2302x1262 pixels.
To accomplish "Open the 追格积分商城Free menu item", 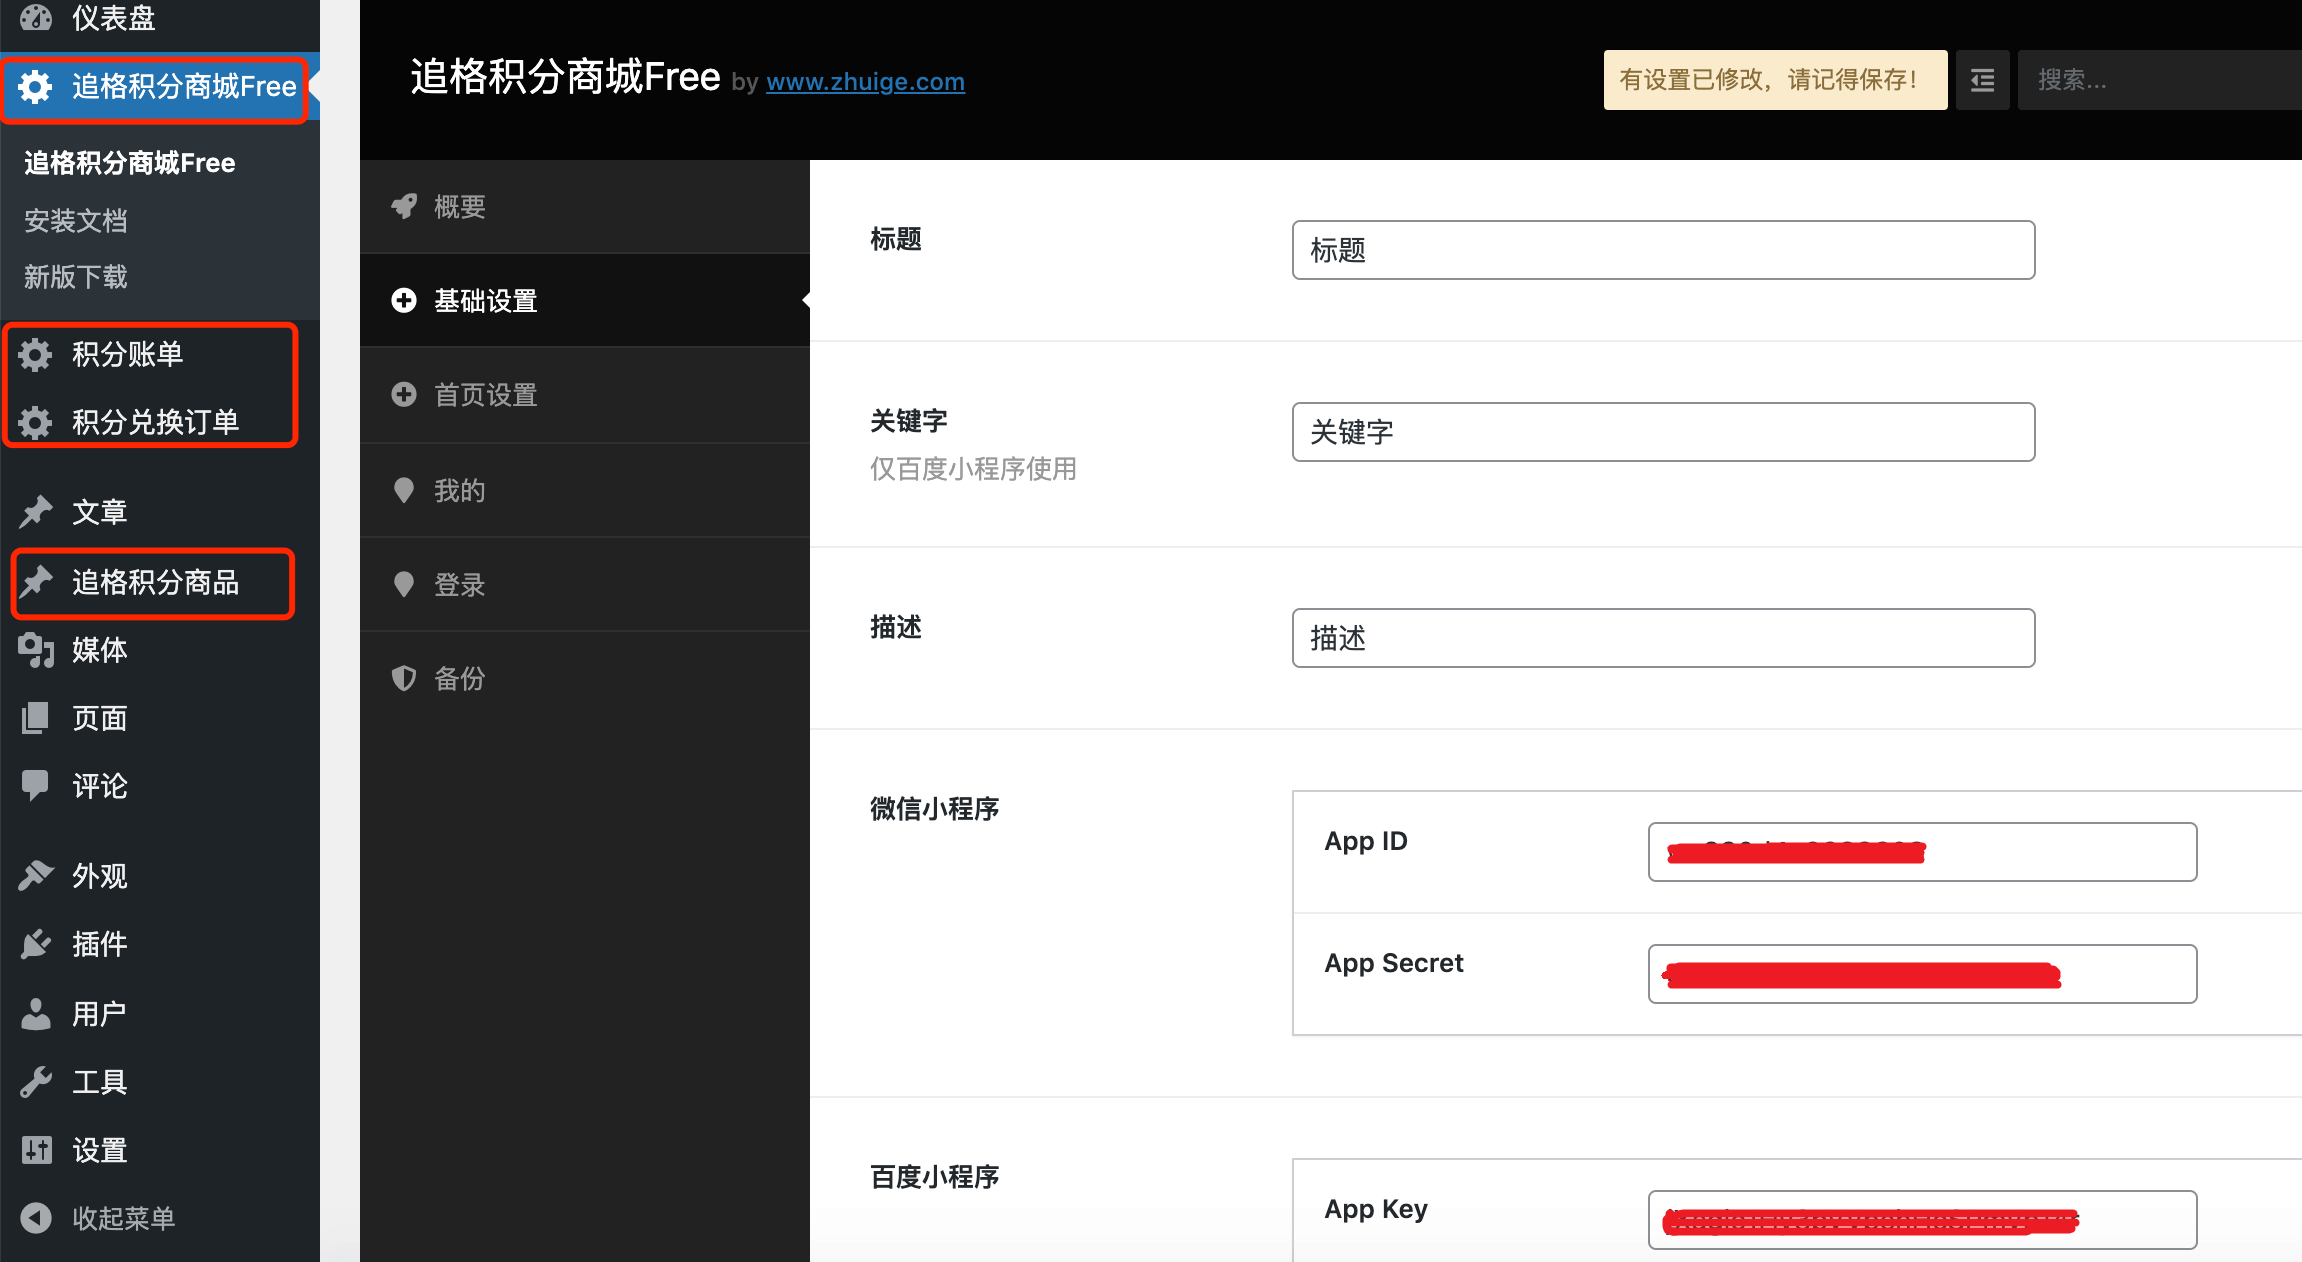I will tap(160, 87).
